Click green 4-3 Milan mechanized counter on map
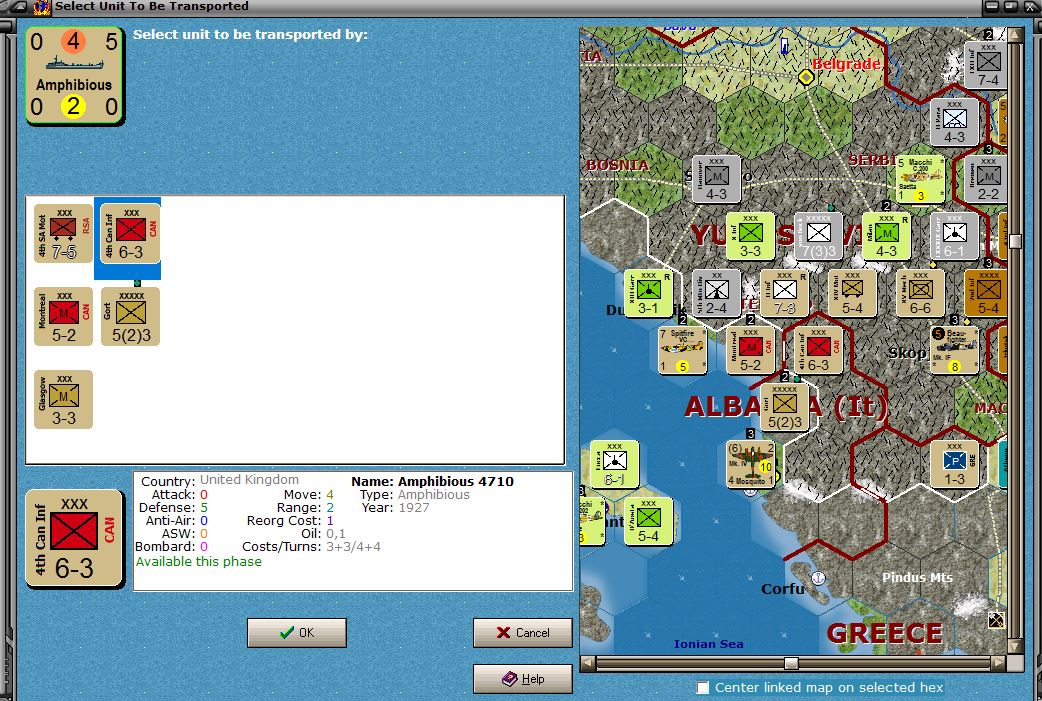The width and height of the screenshot is (1042, 701). pos(886,236)
